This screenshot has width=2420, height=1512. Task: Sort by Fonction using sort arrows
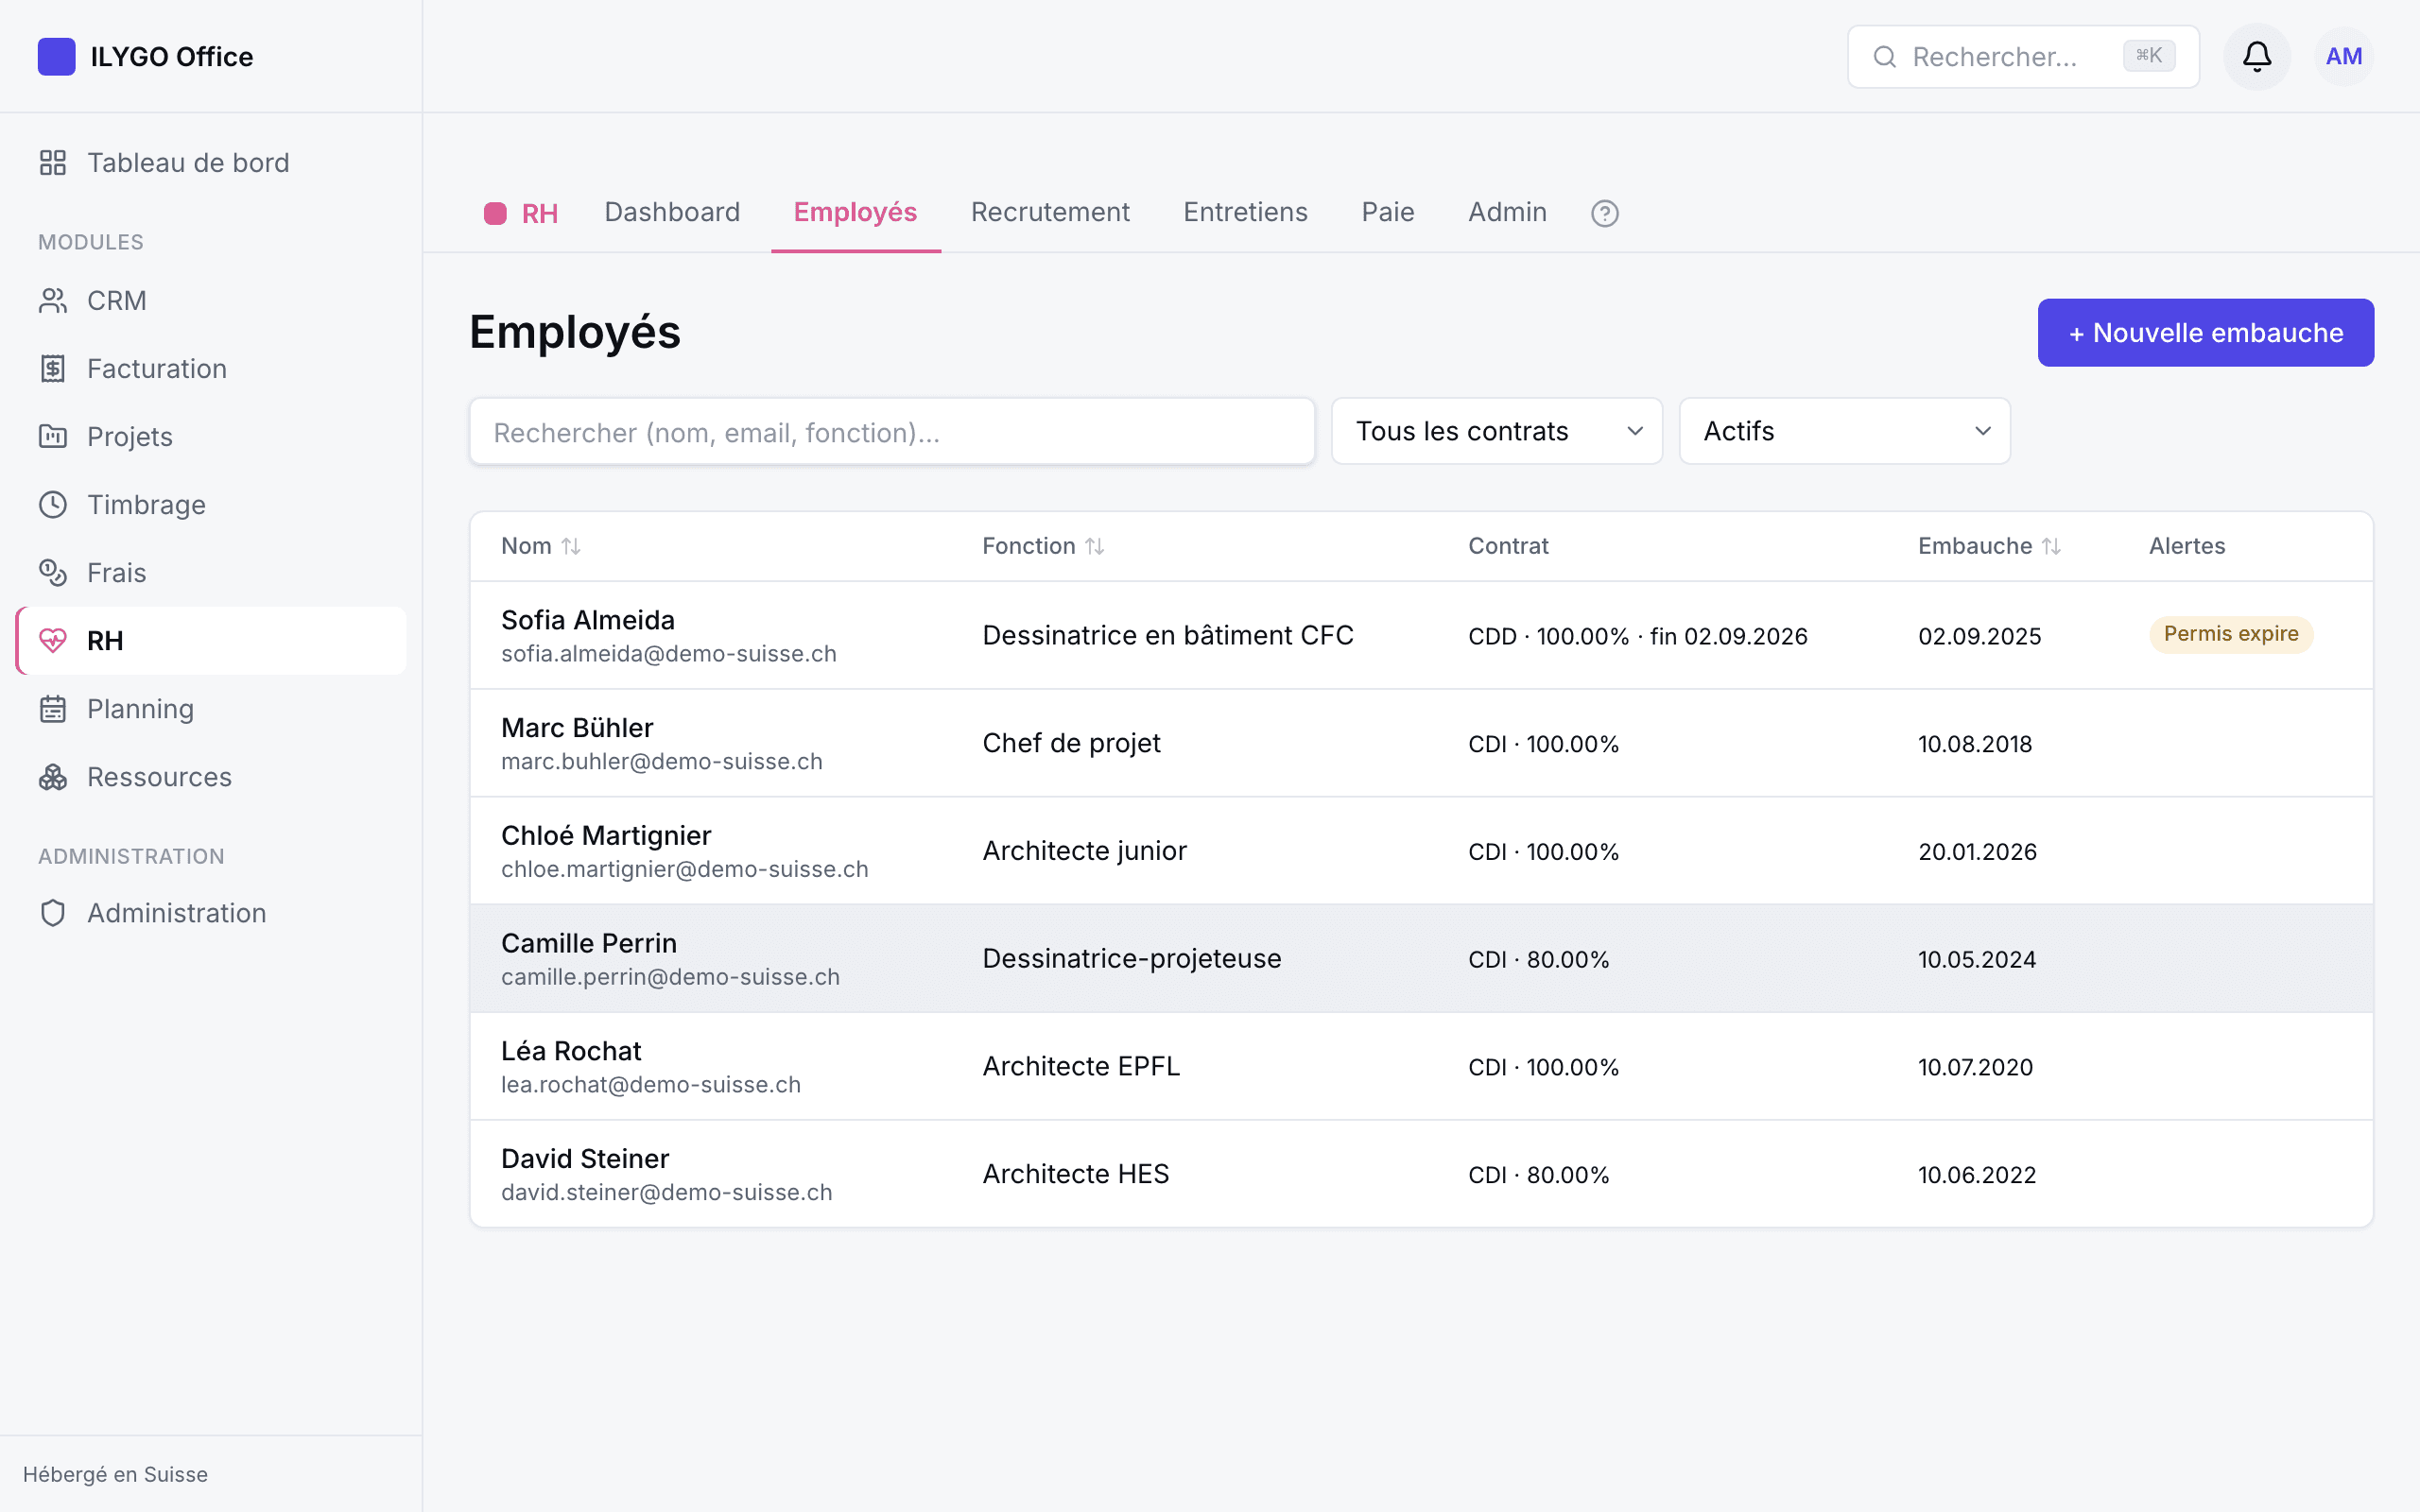point(1095,546)
